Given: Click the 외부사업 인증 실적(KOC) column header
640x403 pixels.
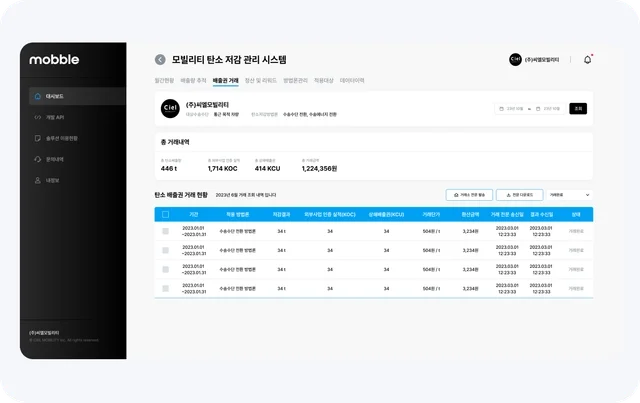Looking at the screenshot, I should 330,214.
